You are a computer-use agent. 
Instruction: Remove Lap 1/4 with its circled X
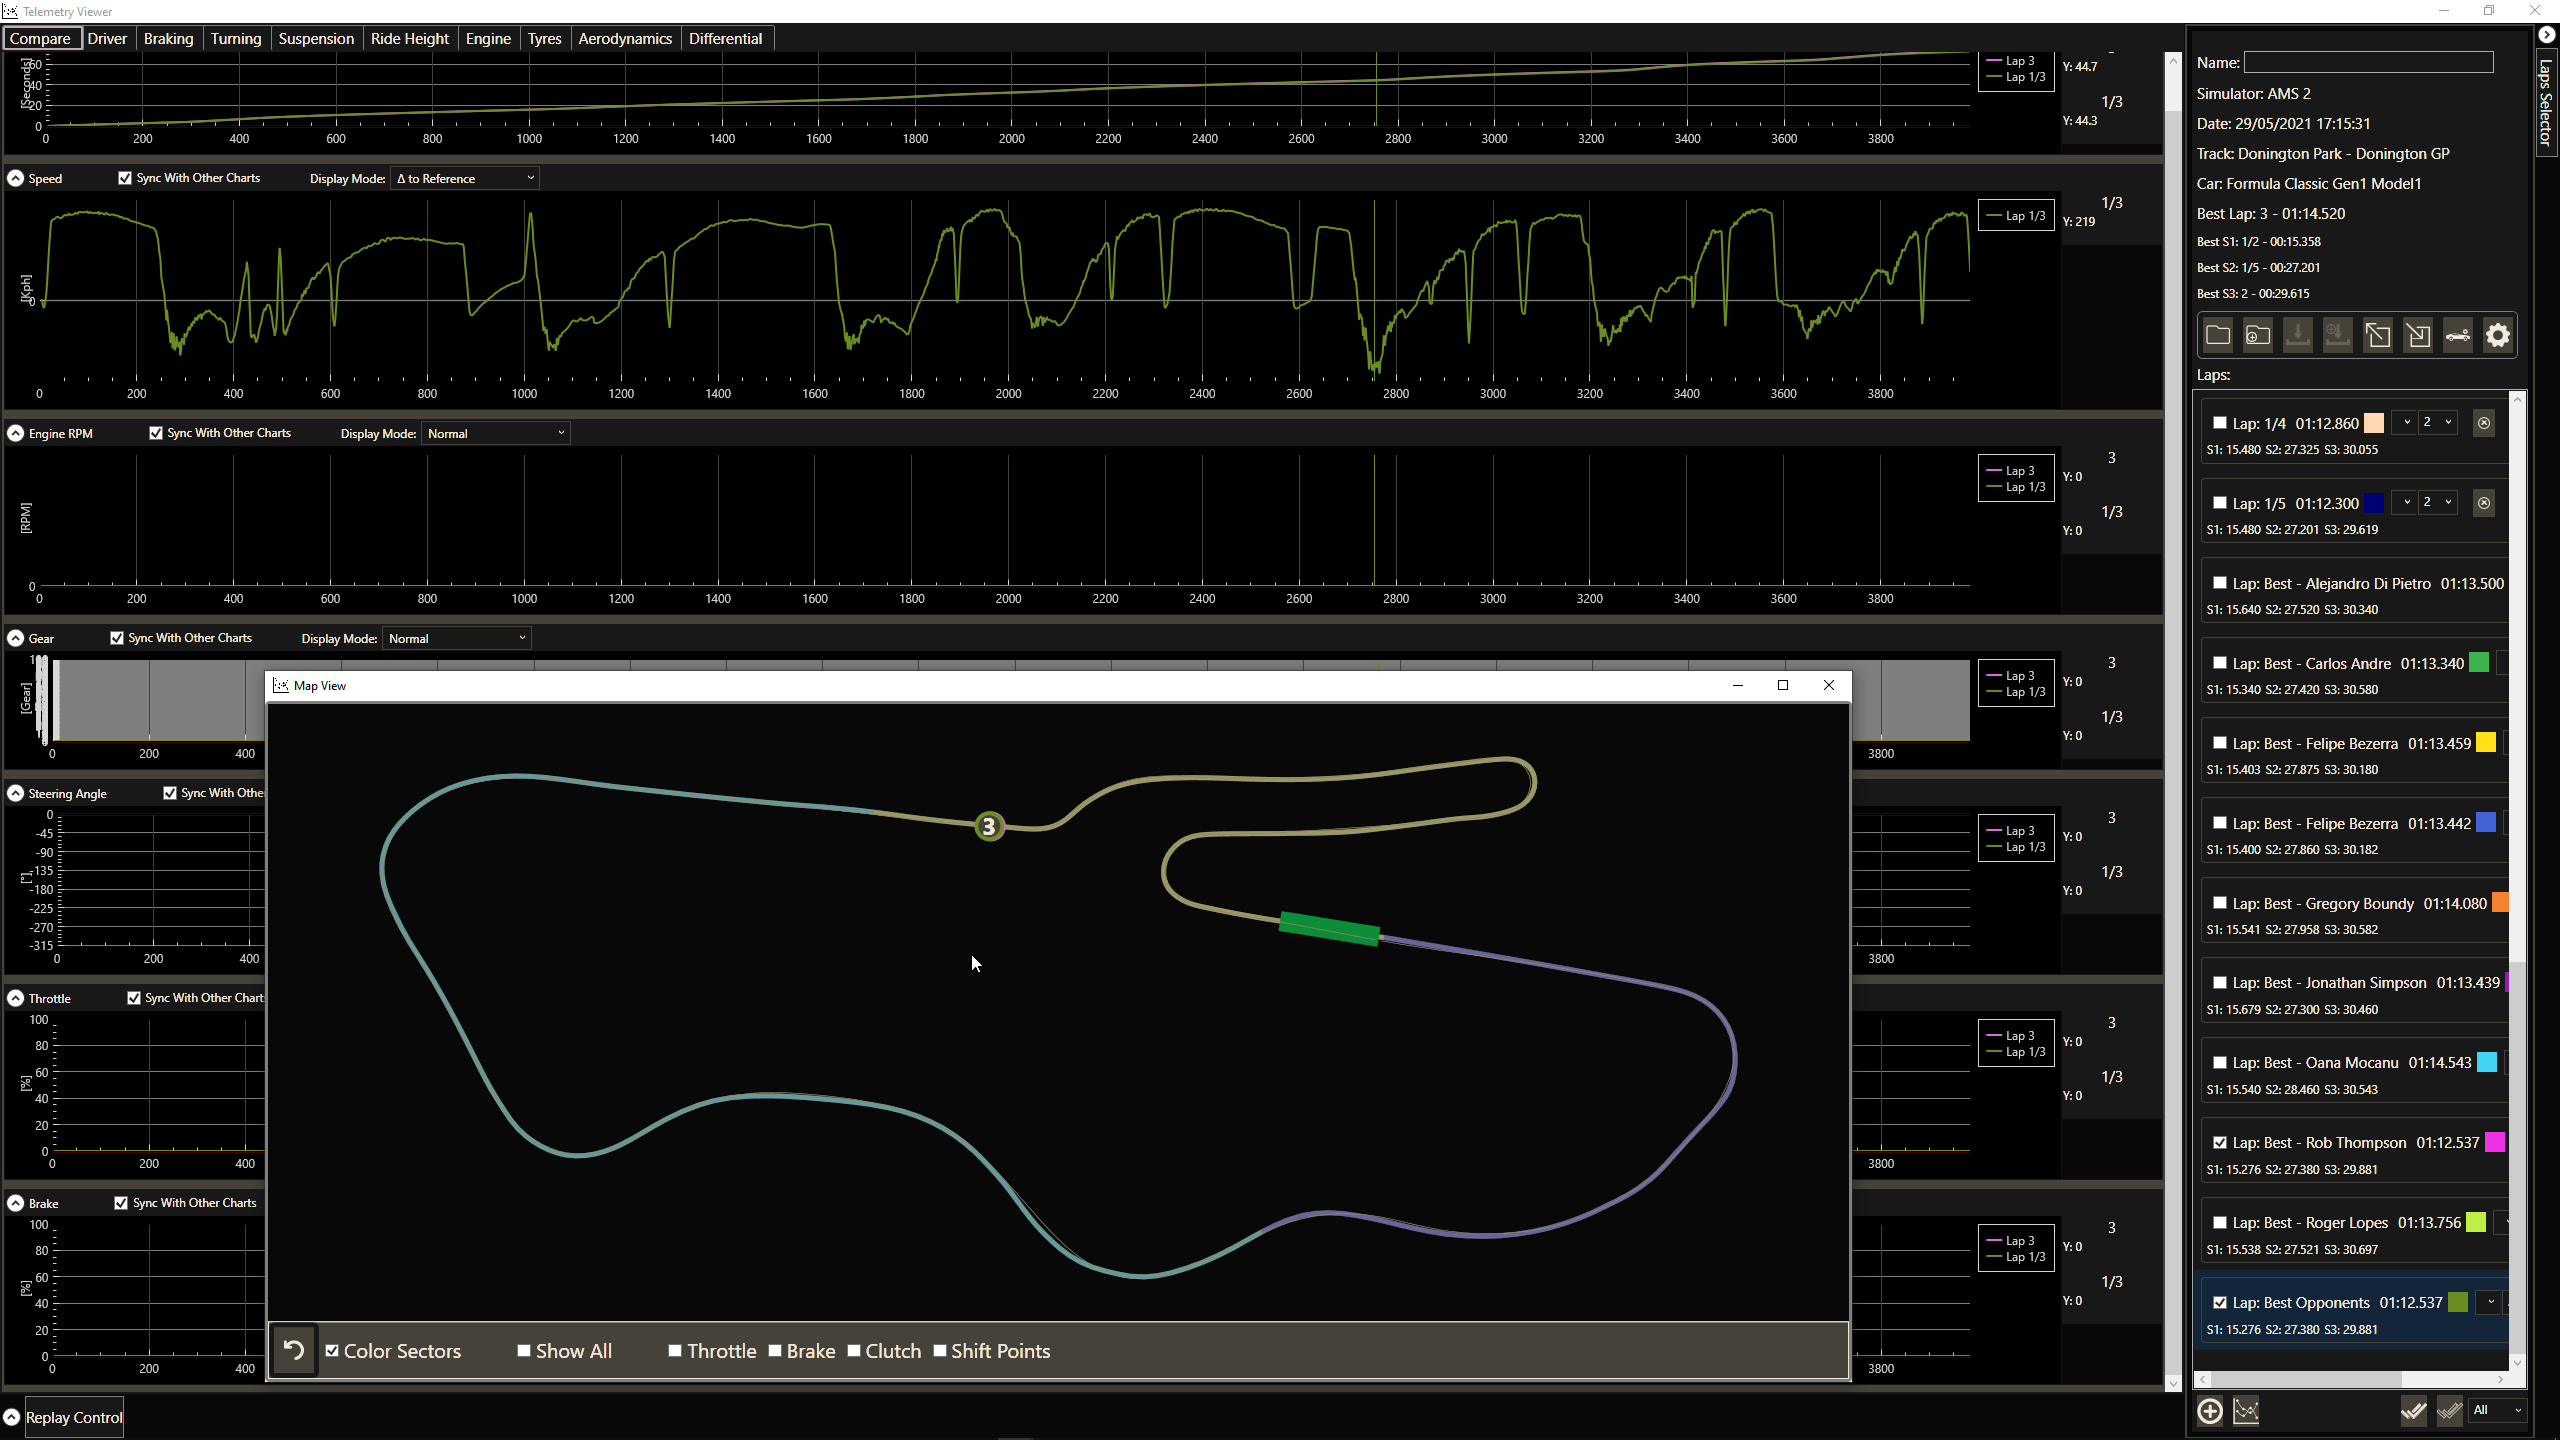(x=2484, y=423)
